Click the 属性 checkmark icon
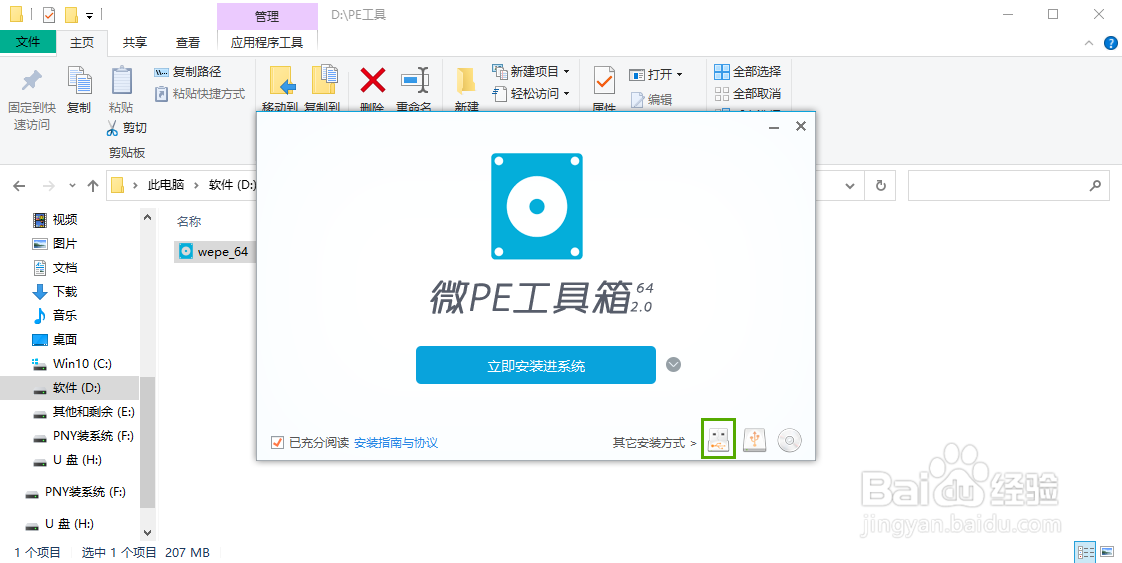Screen dimensions: 1122x563 (x=605, y=81)
